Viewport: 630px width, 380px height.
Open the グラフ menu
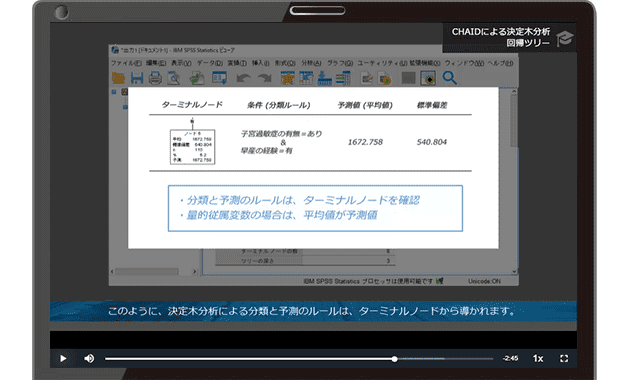[x=340, y=63]
